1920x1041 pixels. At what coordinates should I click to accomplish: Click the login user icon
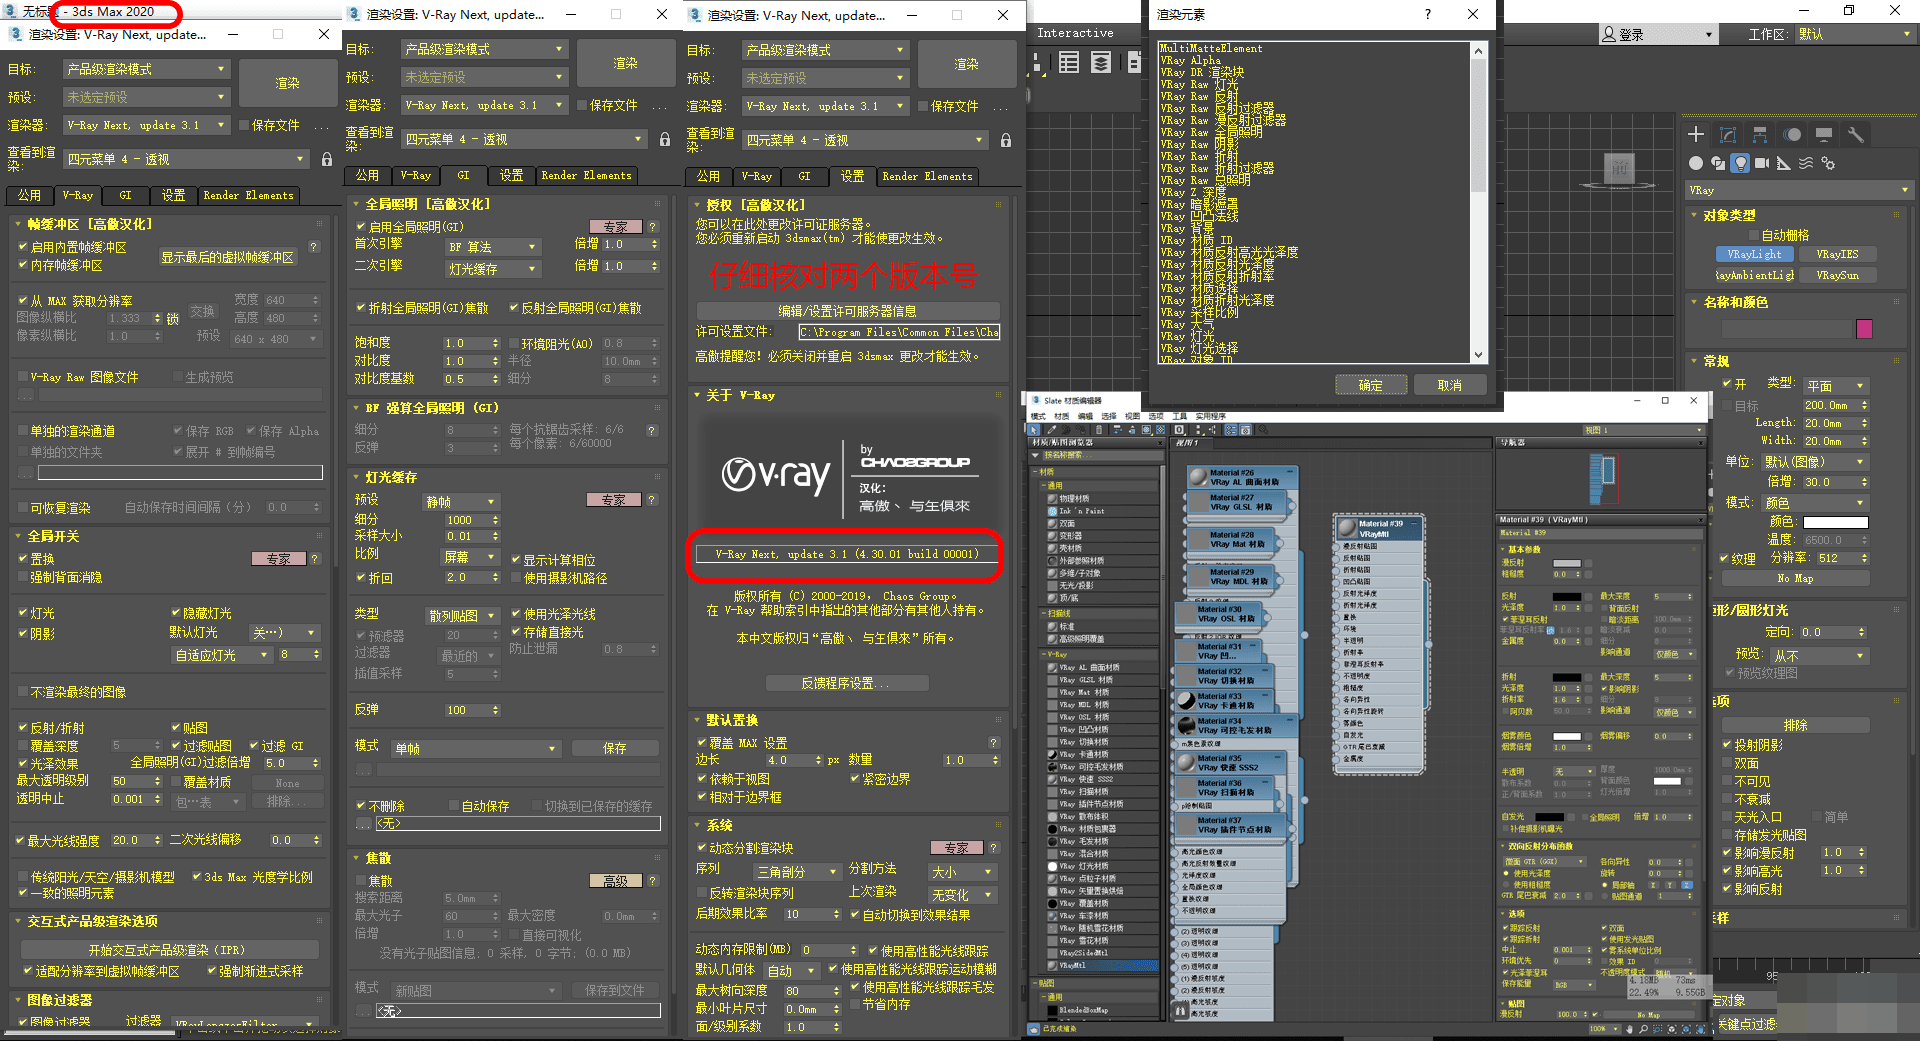click(1609, 34)
